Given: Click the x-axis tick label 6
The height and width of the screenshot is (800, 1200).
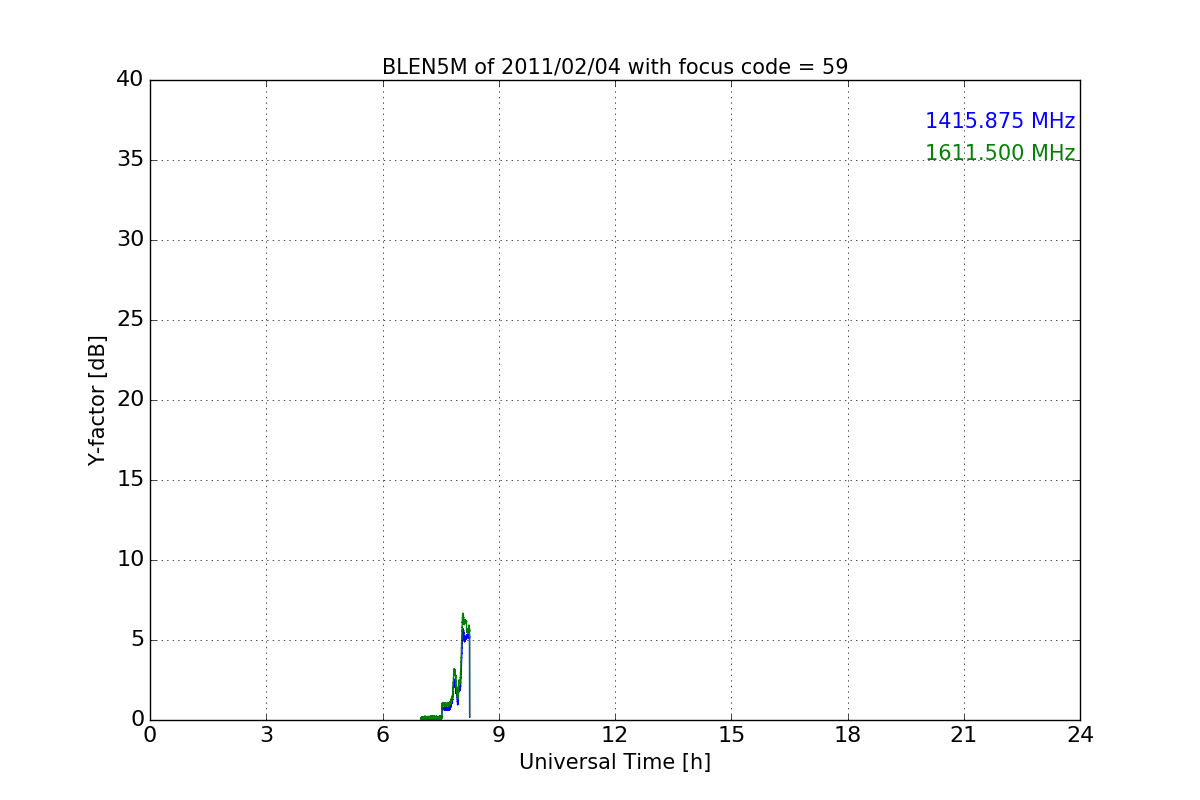Looking at the screenshot, I should (382, 735).
